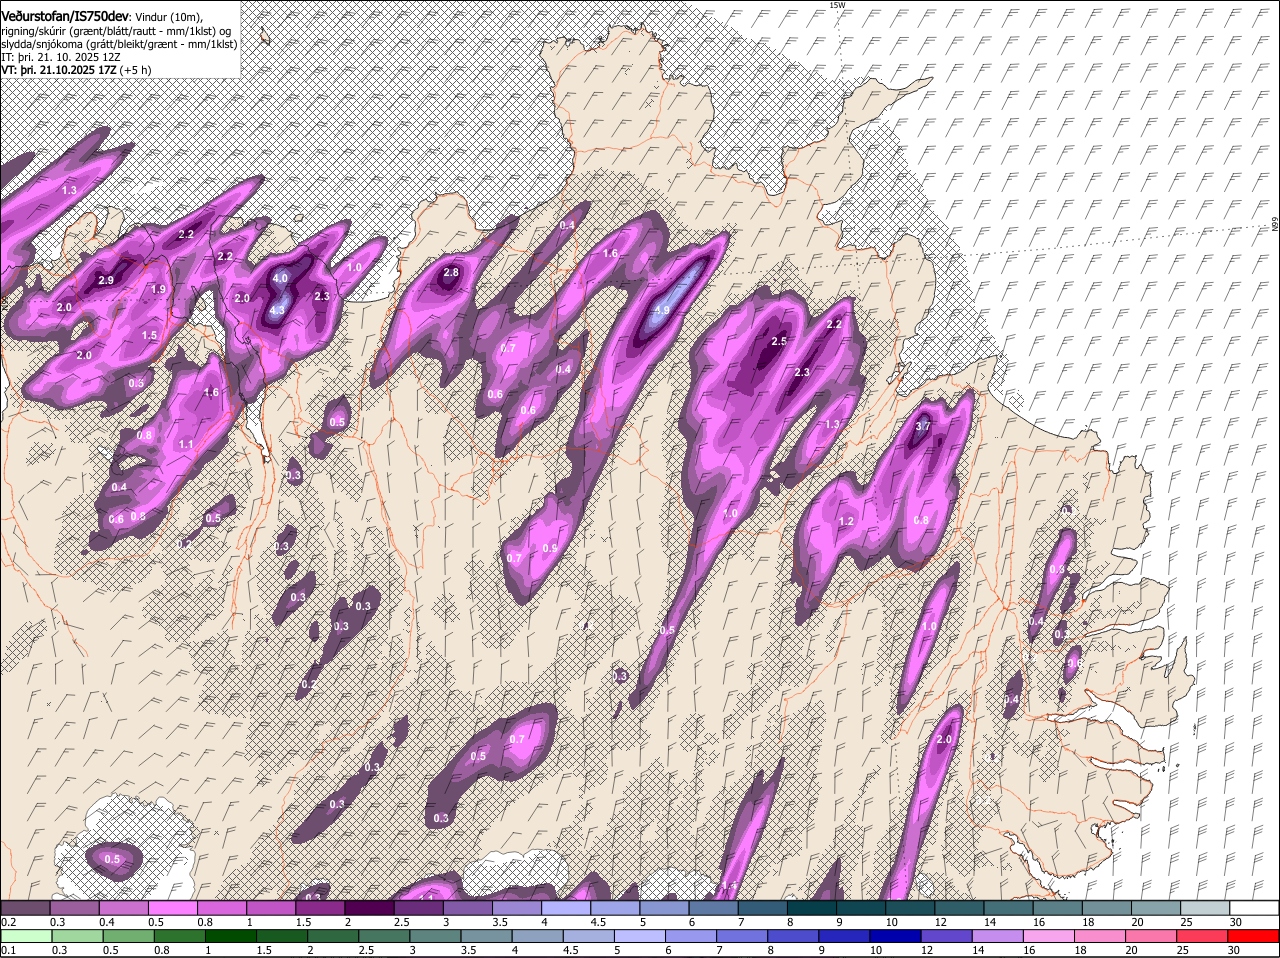Image resolution: width=1280 pixels, height=958 pixels.
Task: Click the 15W longitude label at top
Action: click(x=837, y=5)
